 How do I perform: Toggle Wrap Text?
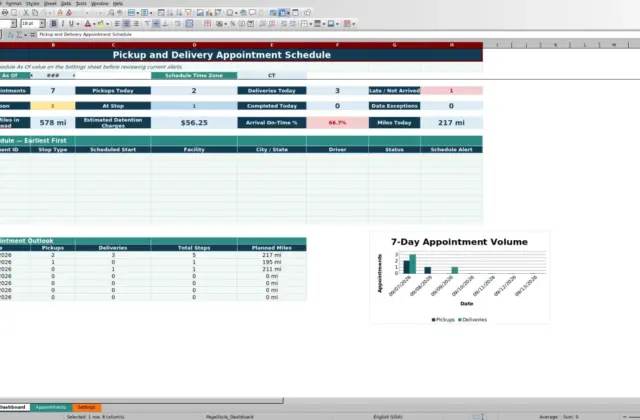point(177,24)
